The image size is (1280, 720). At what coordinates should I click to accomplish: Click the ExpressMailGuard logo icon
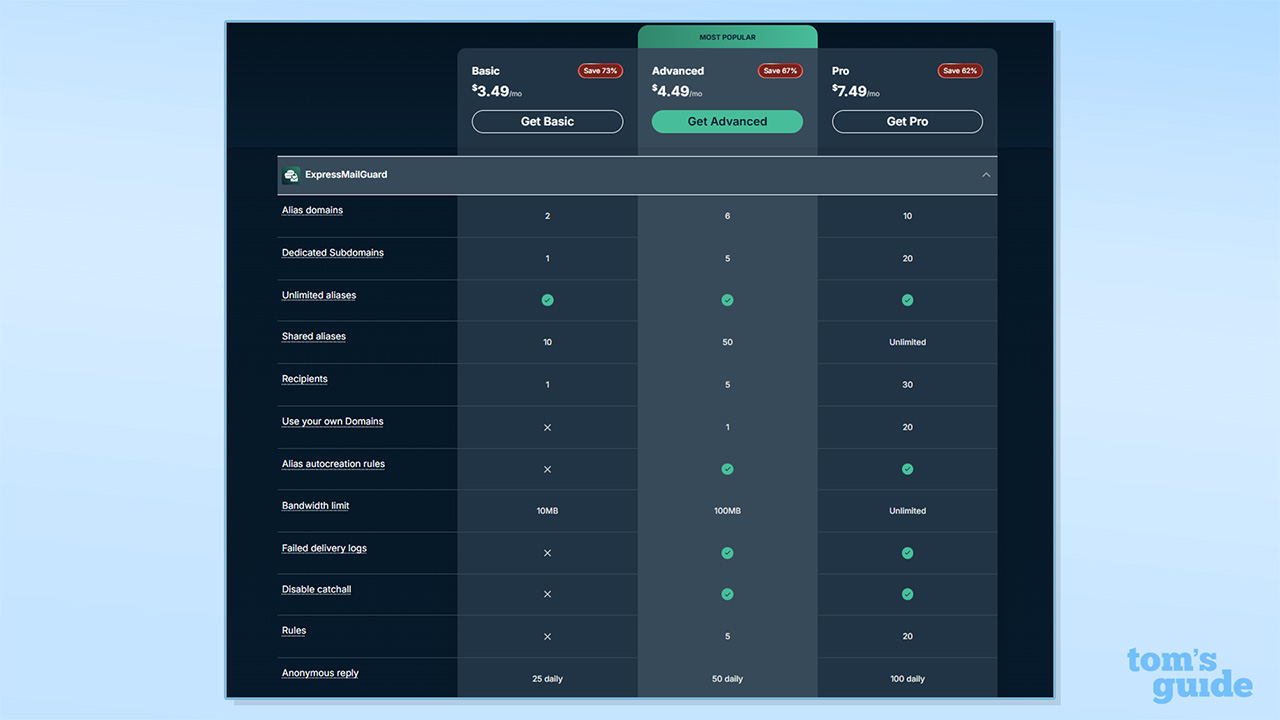coord(290,174)
